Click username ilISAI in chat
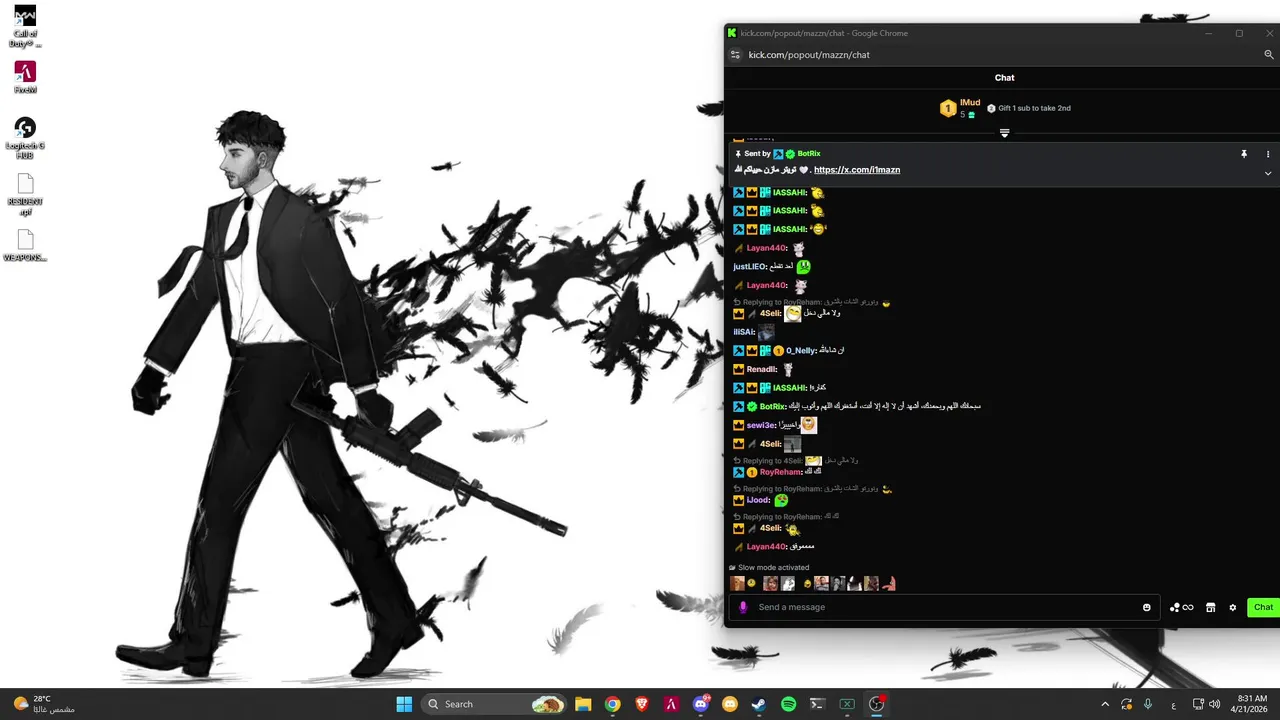The image size is (1280, 720). [743, 332]
